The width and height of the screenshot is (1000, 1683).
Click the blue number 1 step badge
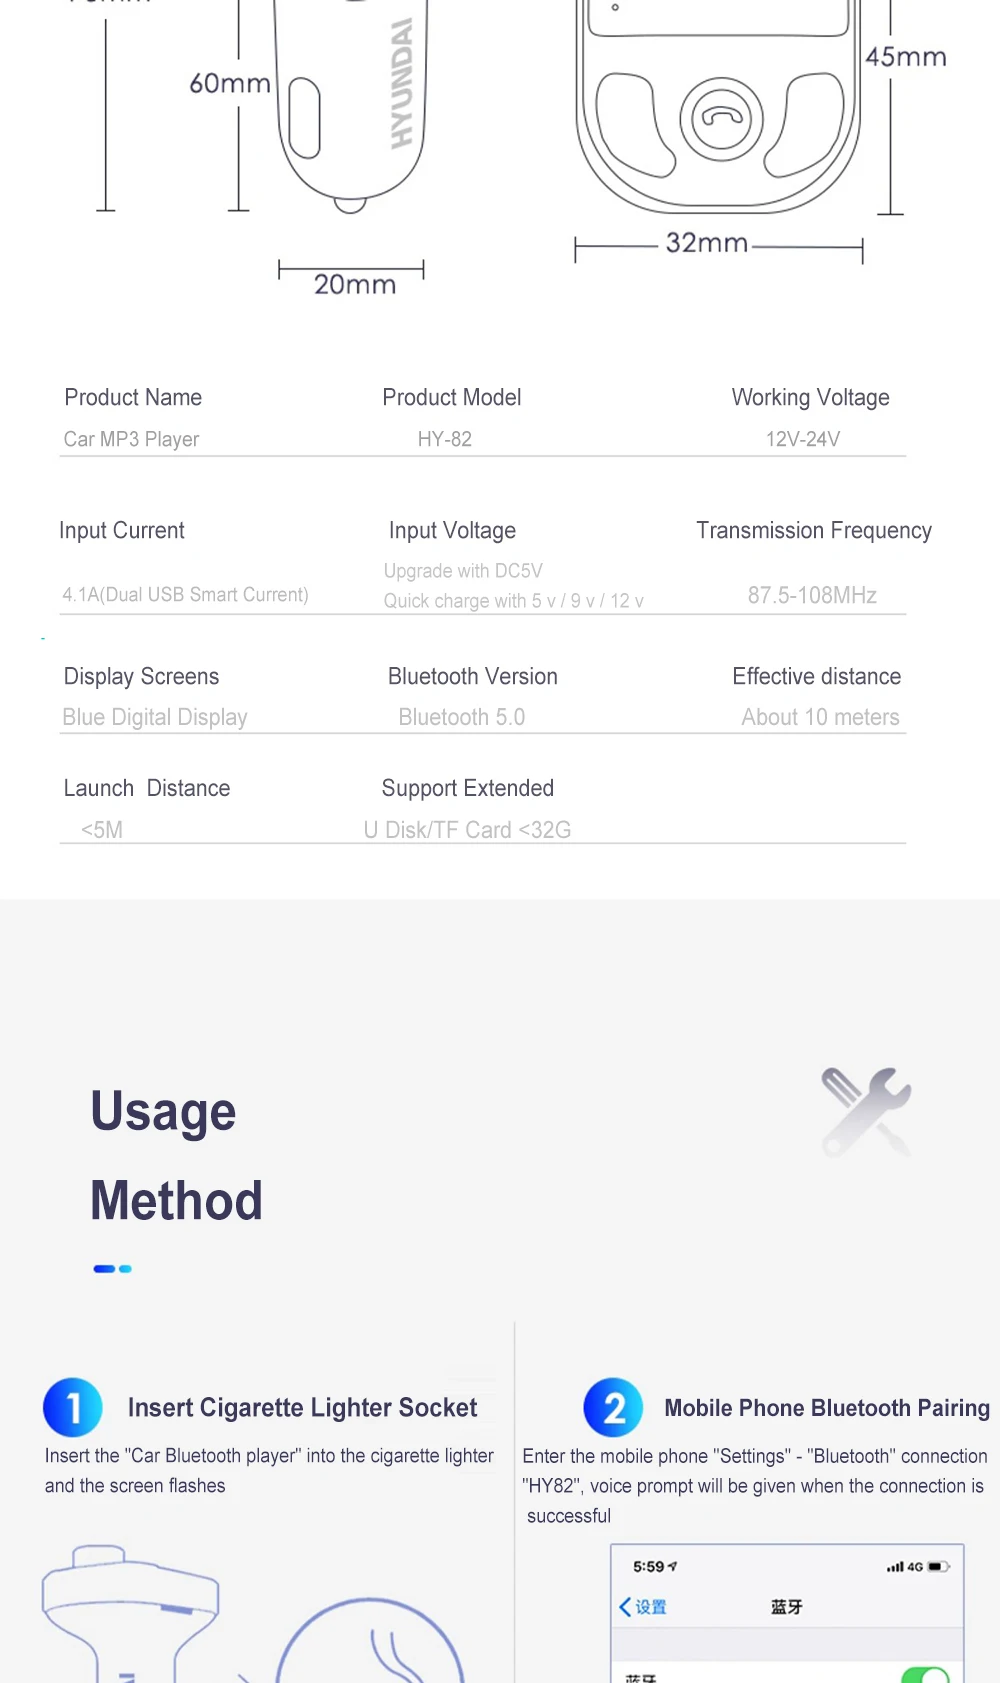[x=73, y=1407]
